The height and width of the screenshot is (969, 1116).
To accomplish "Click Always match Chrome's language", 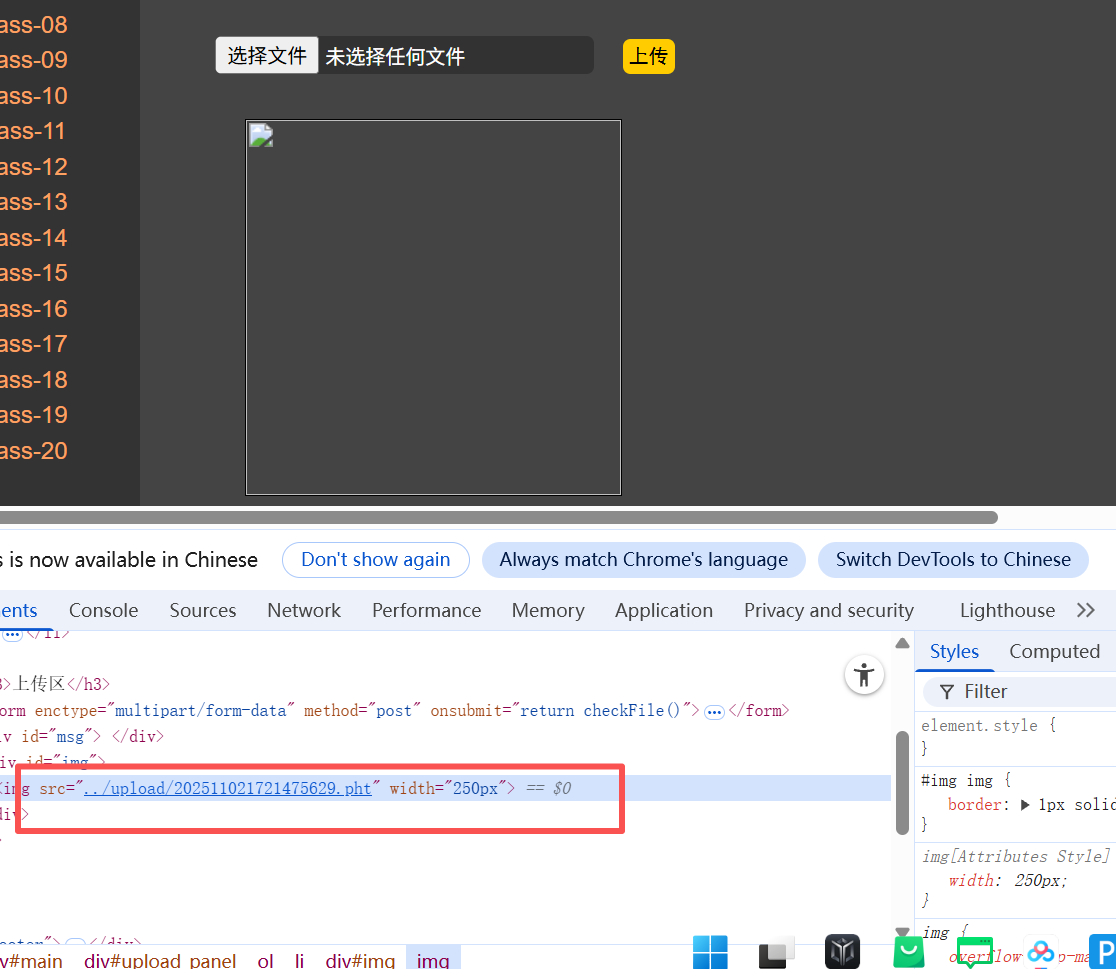I will [x=643, y=560].
